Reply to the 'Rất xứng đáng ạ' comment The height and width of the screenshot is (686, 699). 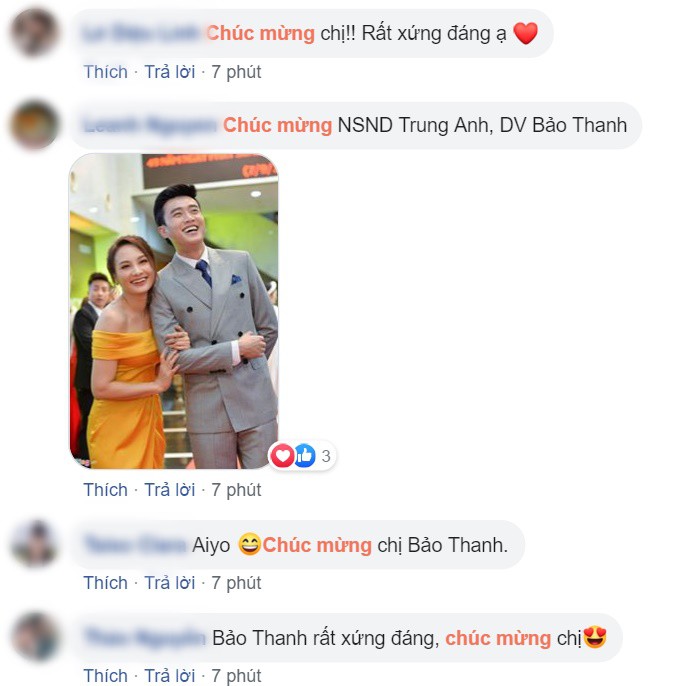tap(170, 72)
